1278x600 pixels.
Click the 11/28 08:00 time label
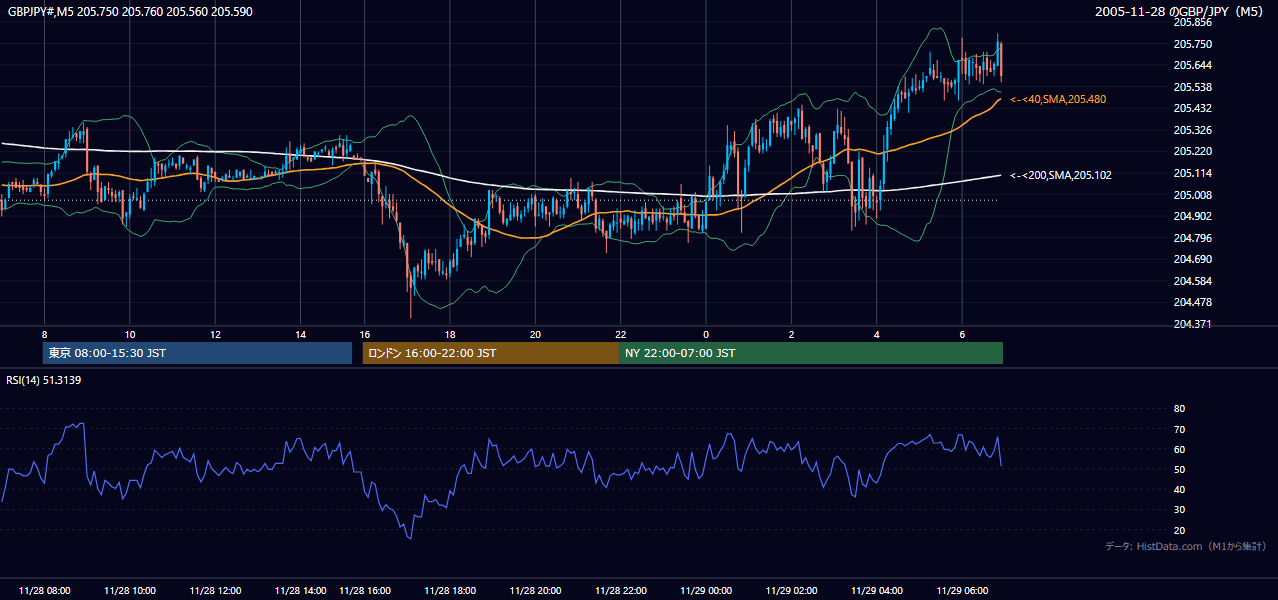[44, 590]
